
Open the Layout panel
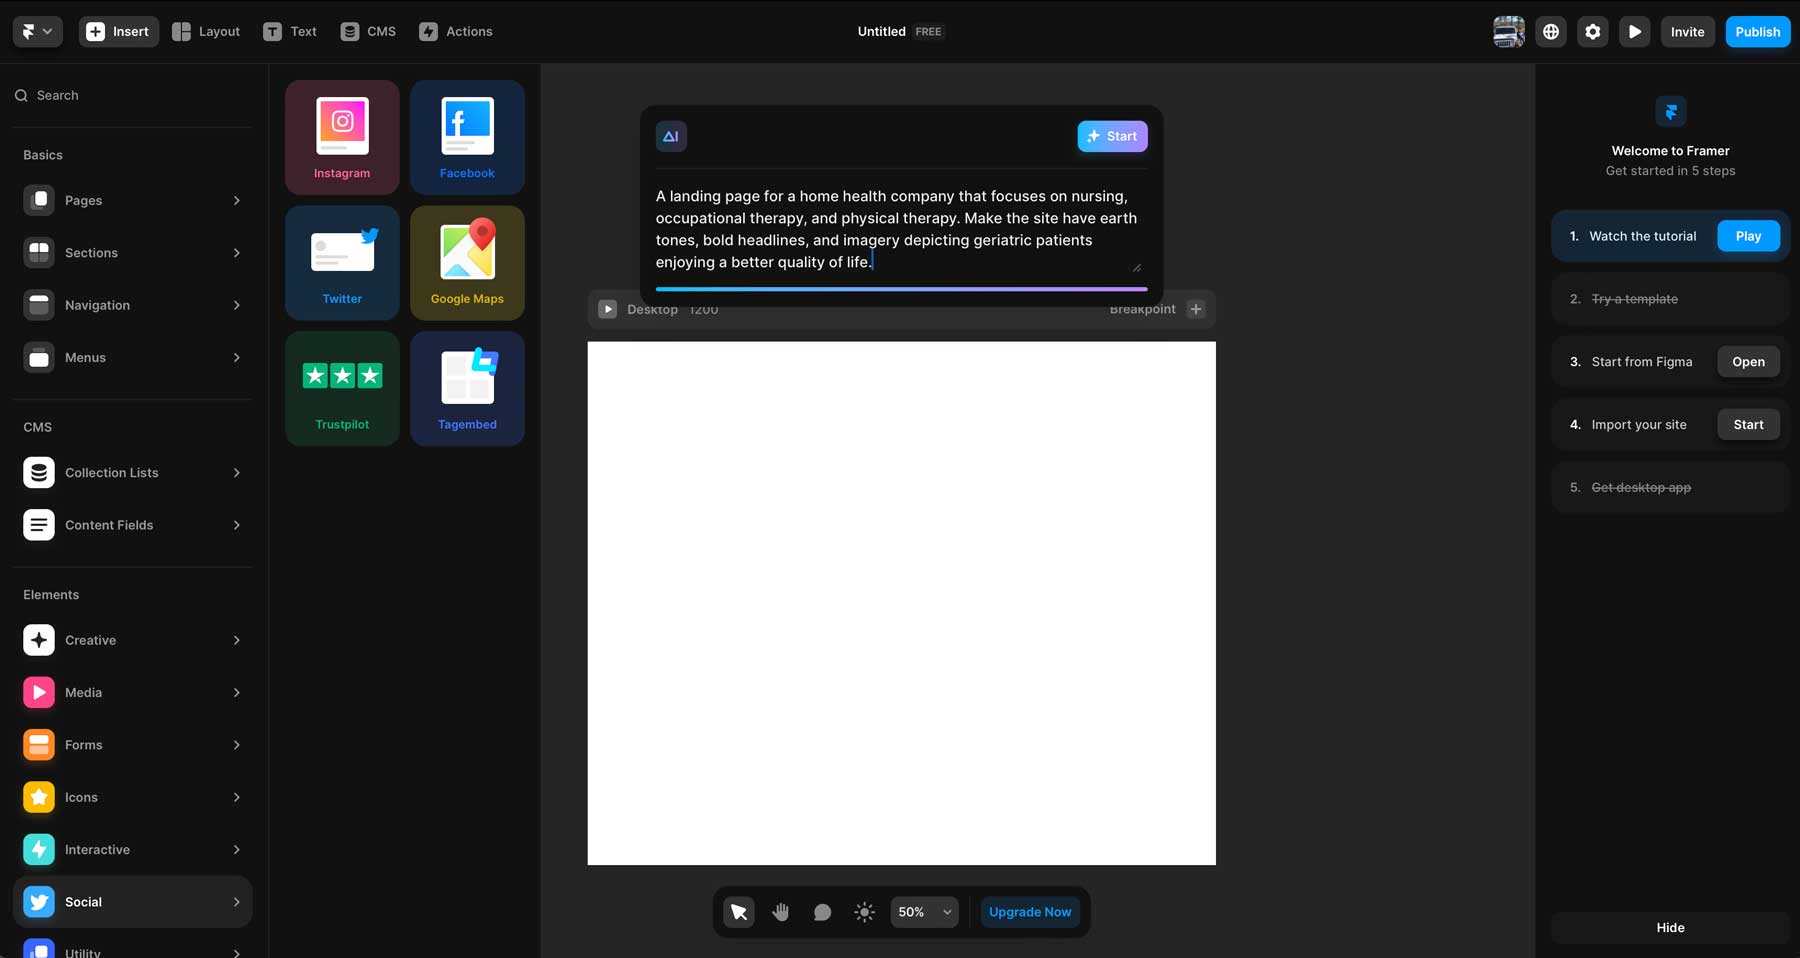(x=205, y=31)
